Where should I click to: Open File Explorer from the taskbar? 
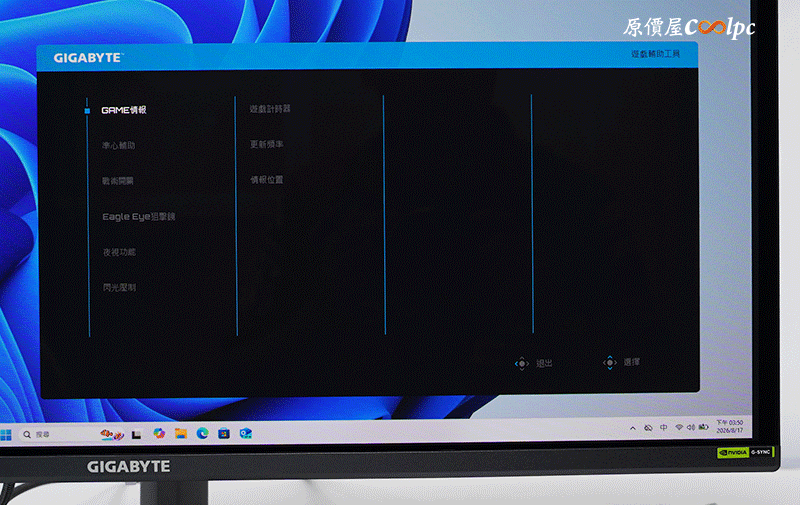(x=181, y=434)
